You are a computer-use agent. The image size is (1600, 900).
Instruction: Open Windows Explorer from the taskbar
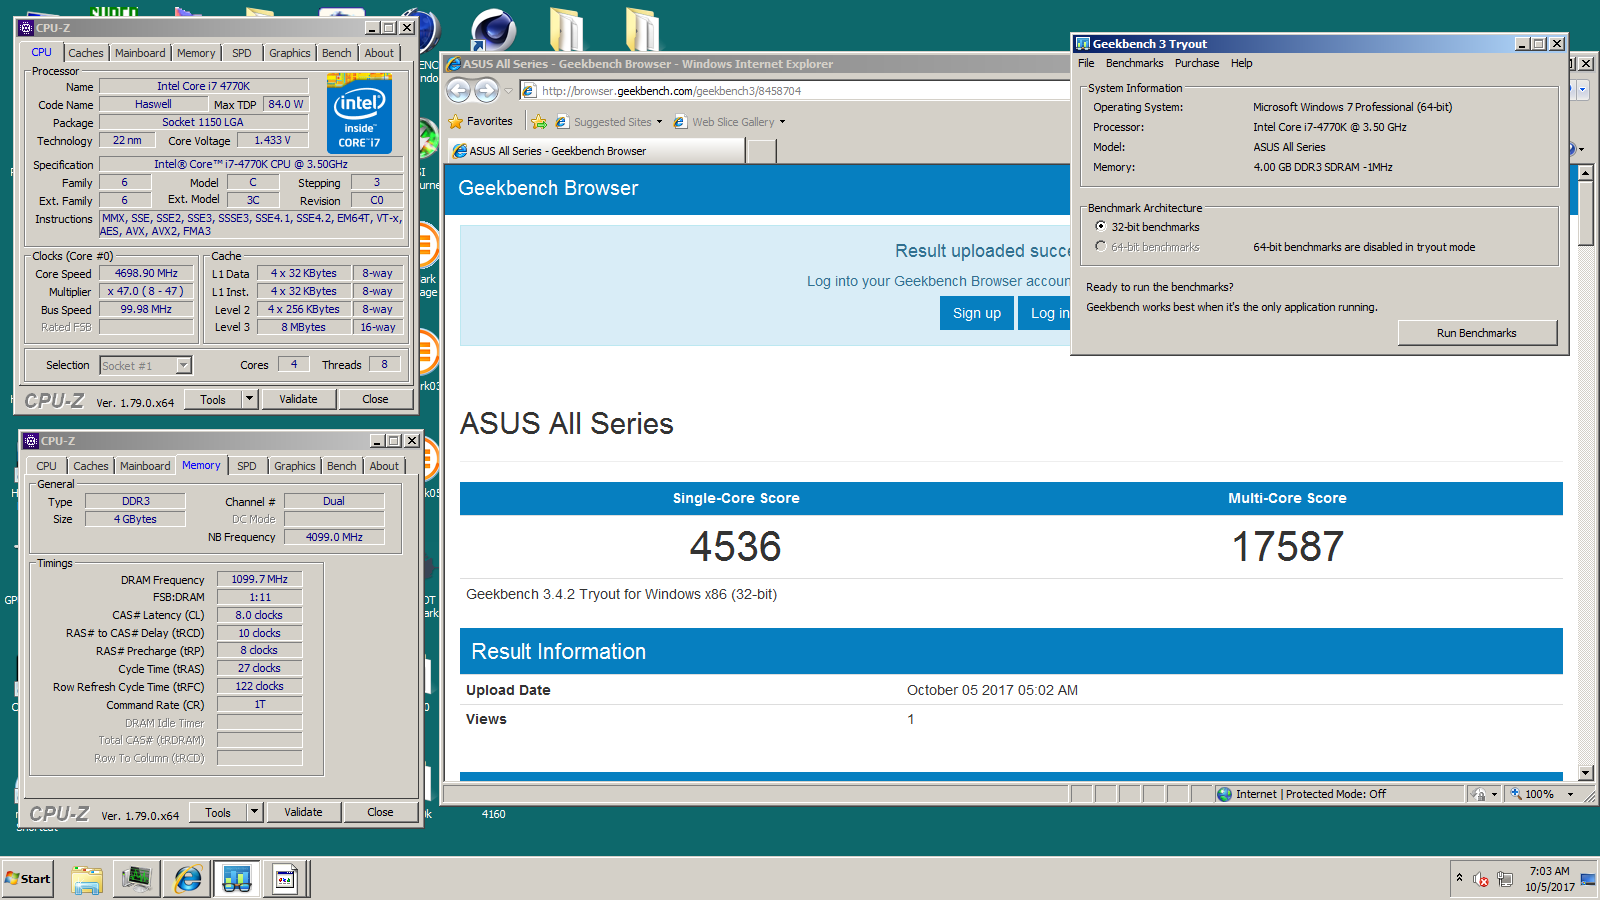point(87,880)
